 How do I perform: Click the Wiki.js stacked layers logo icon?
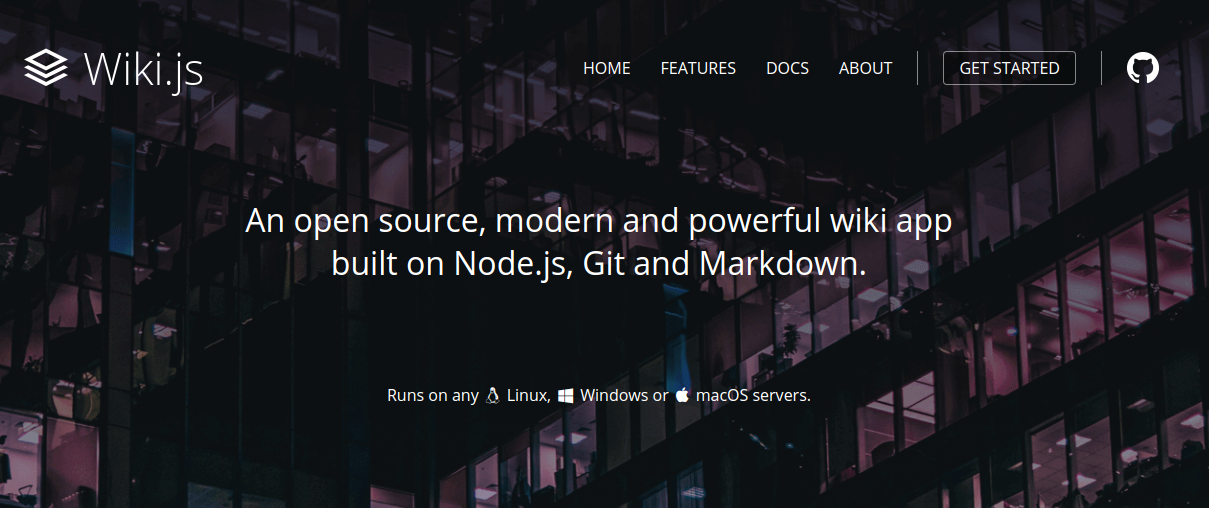pos(45,69)
